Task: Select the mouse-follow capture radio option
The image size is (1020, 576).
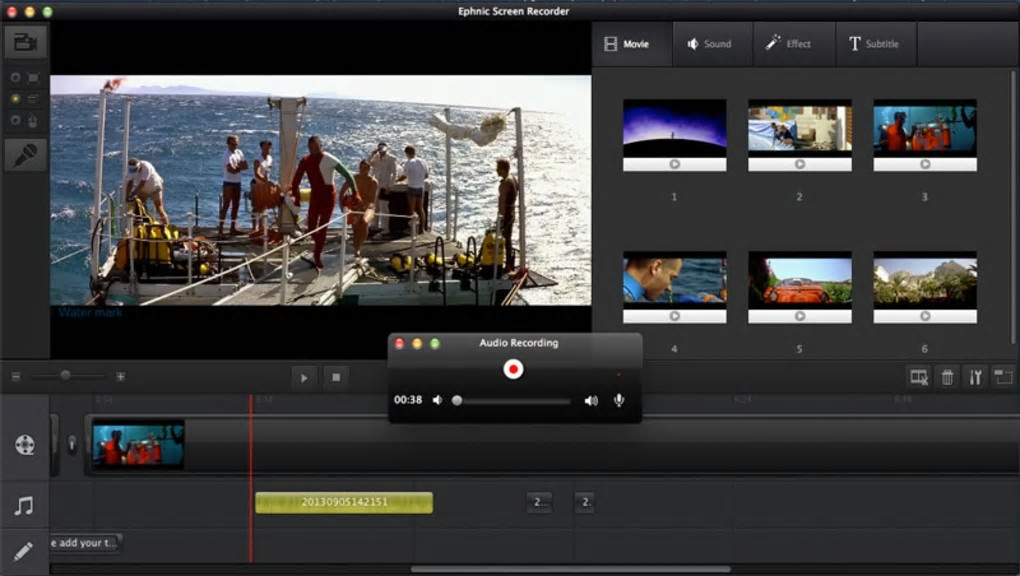Action: point(16,120)
